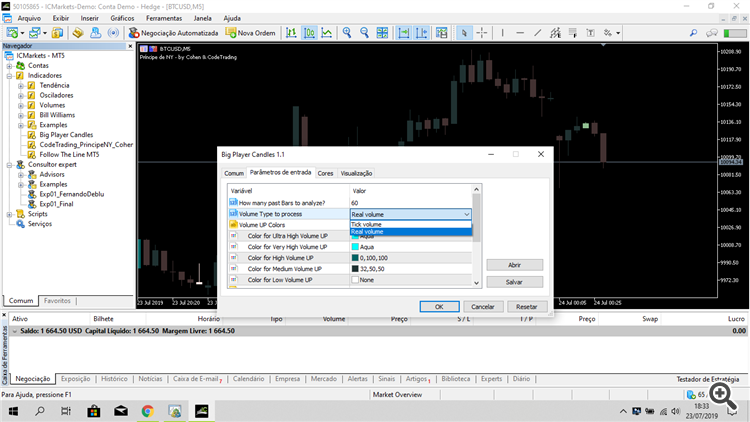Click the new chart toolbar icon
Screen dimensions: 750x422
[12, 33]
